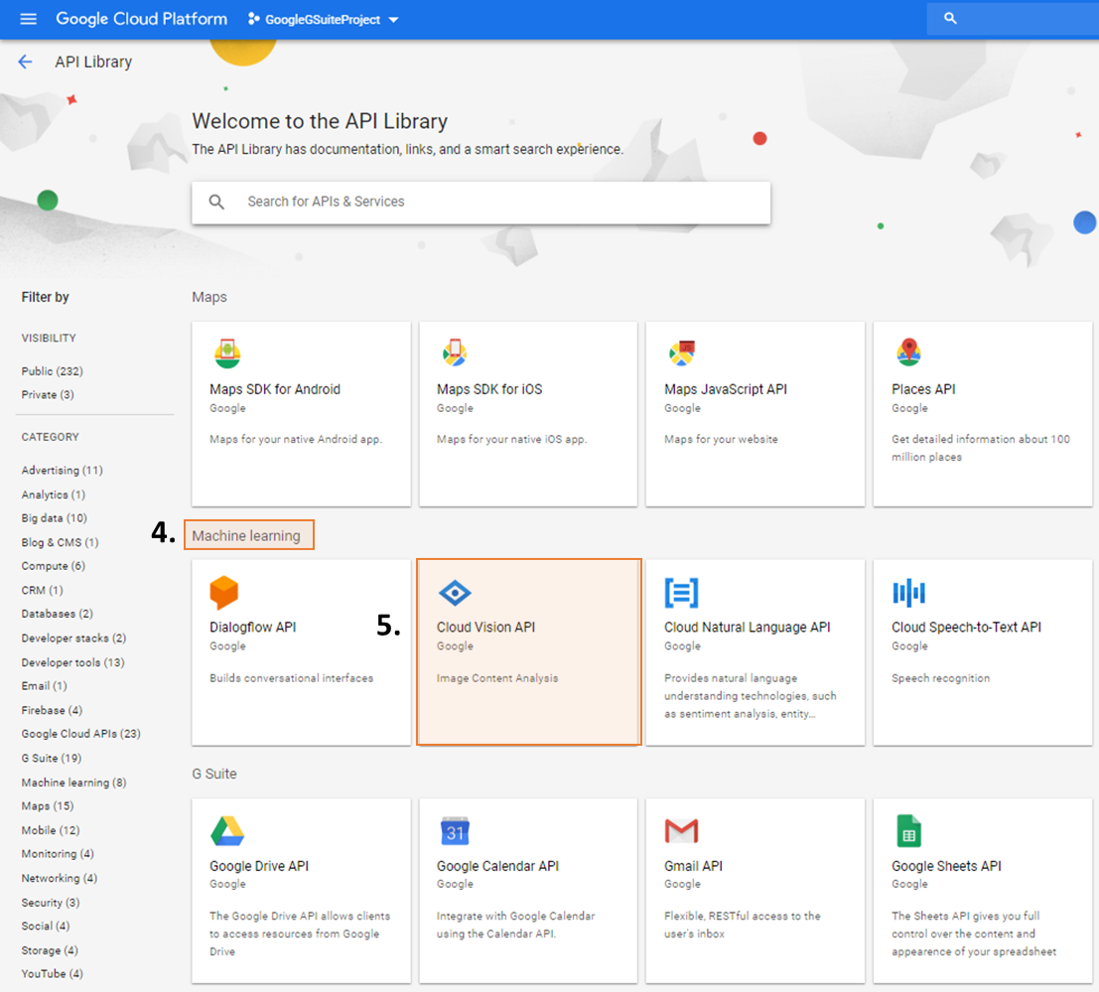Image resolution: width=1099 pixels, height=992 pixels.
Task: Filter by Email (1) category
Action: pos(44,686)
